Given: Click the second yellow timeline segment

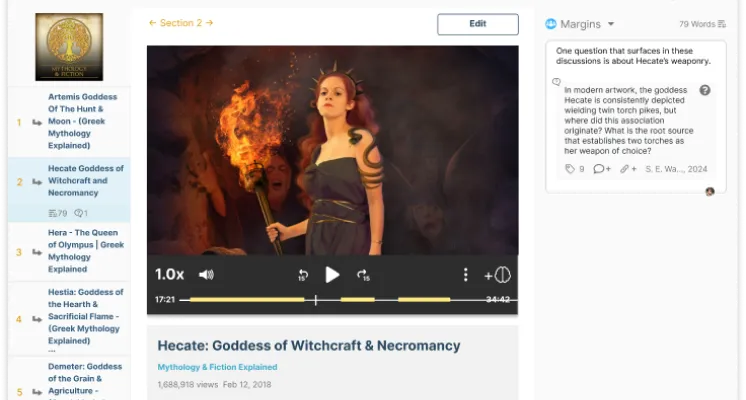Looking at the screenshot, I should coord(358,300).
